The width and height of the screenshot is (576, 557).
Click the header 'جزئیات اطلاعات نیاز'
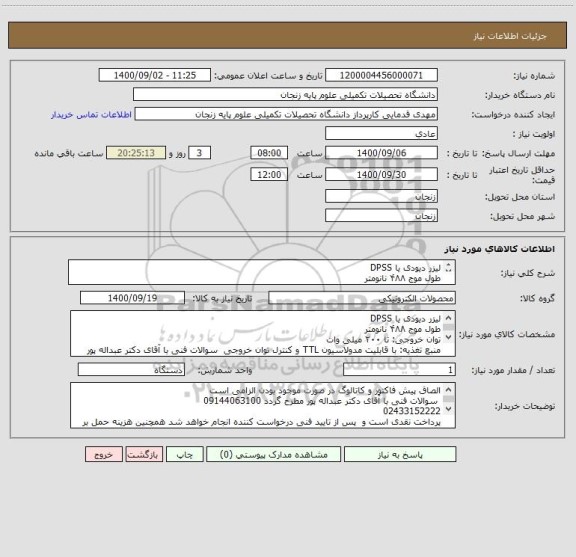click(x=510, y=36)
